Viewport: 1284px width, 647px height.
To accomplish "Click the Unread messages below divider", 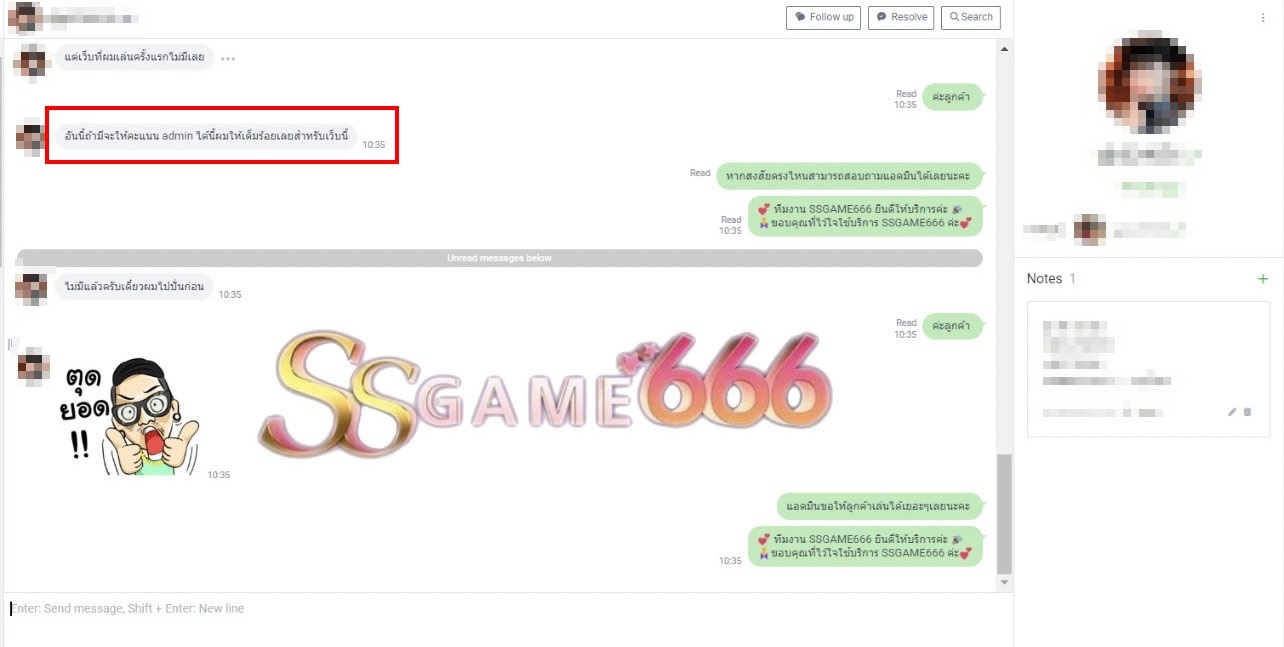I will coord(499,258).
